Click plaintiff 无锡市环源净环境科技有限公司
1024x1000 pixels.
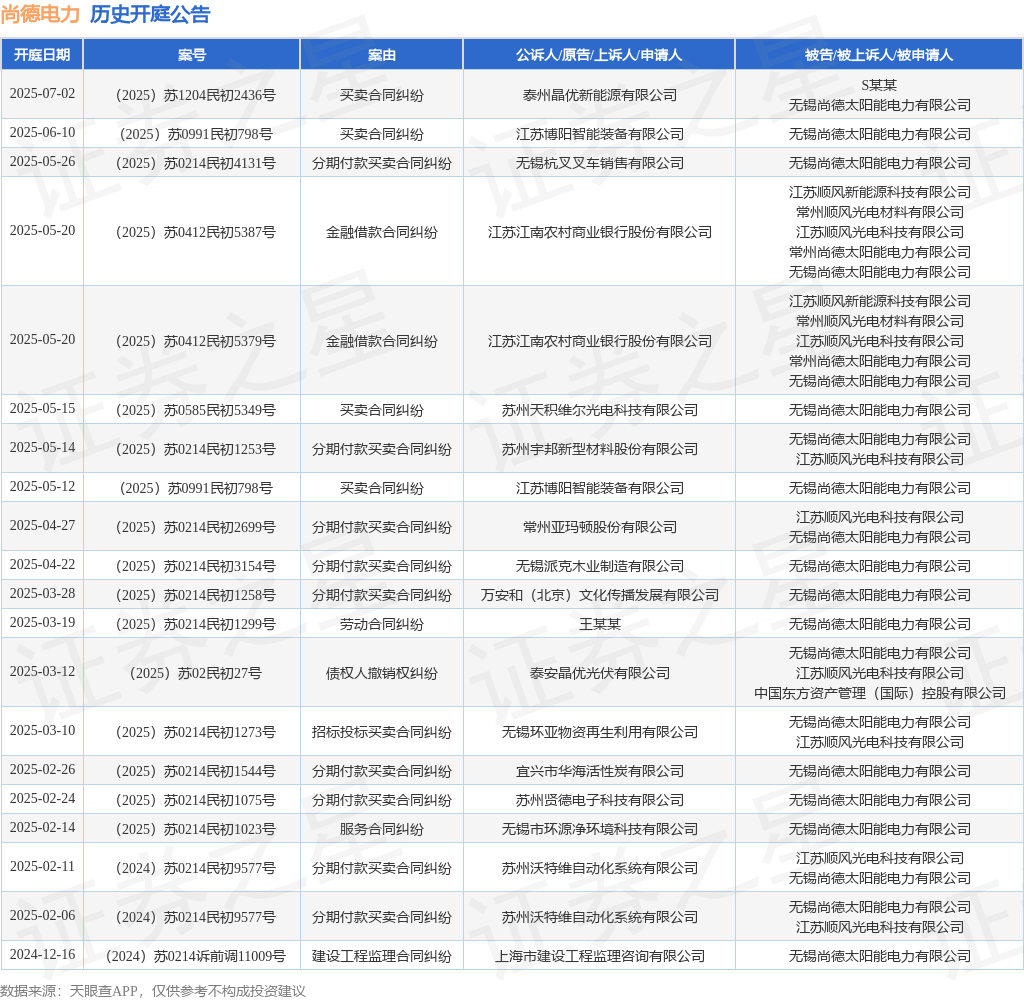600,830
